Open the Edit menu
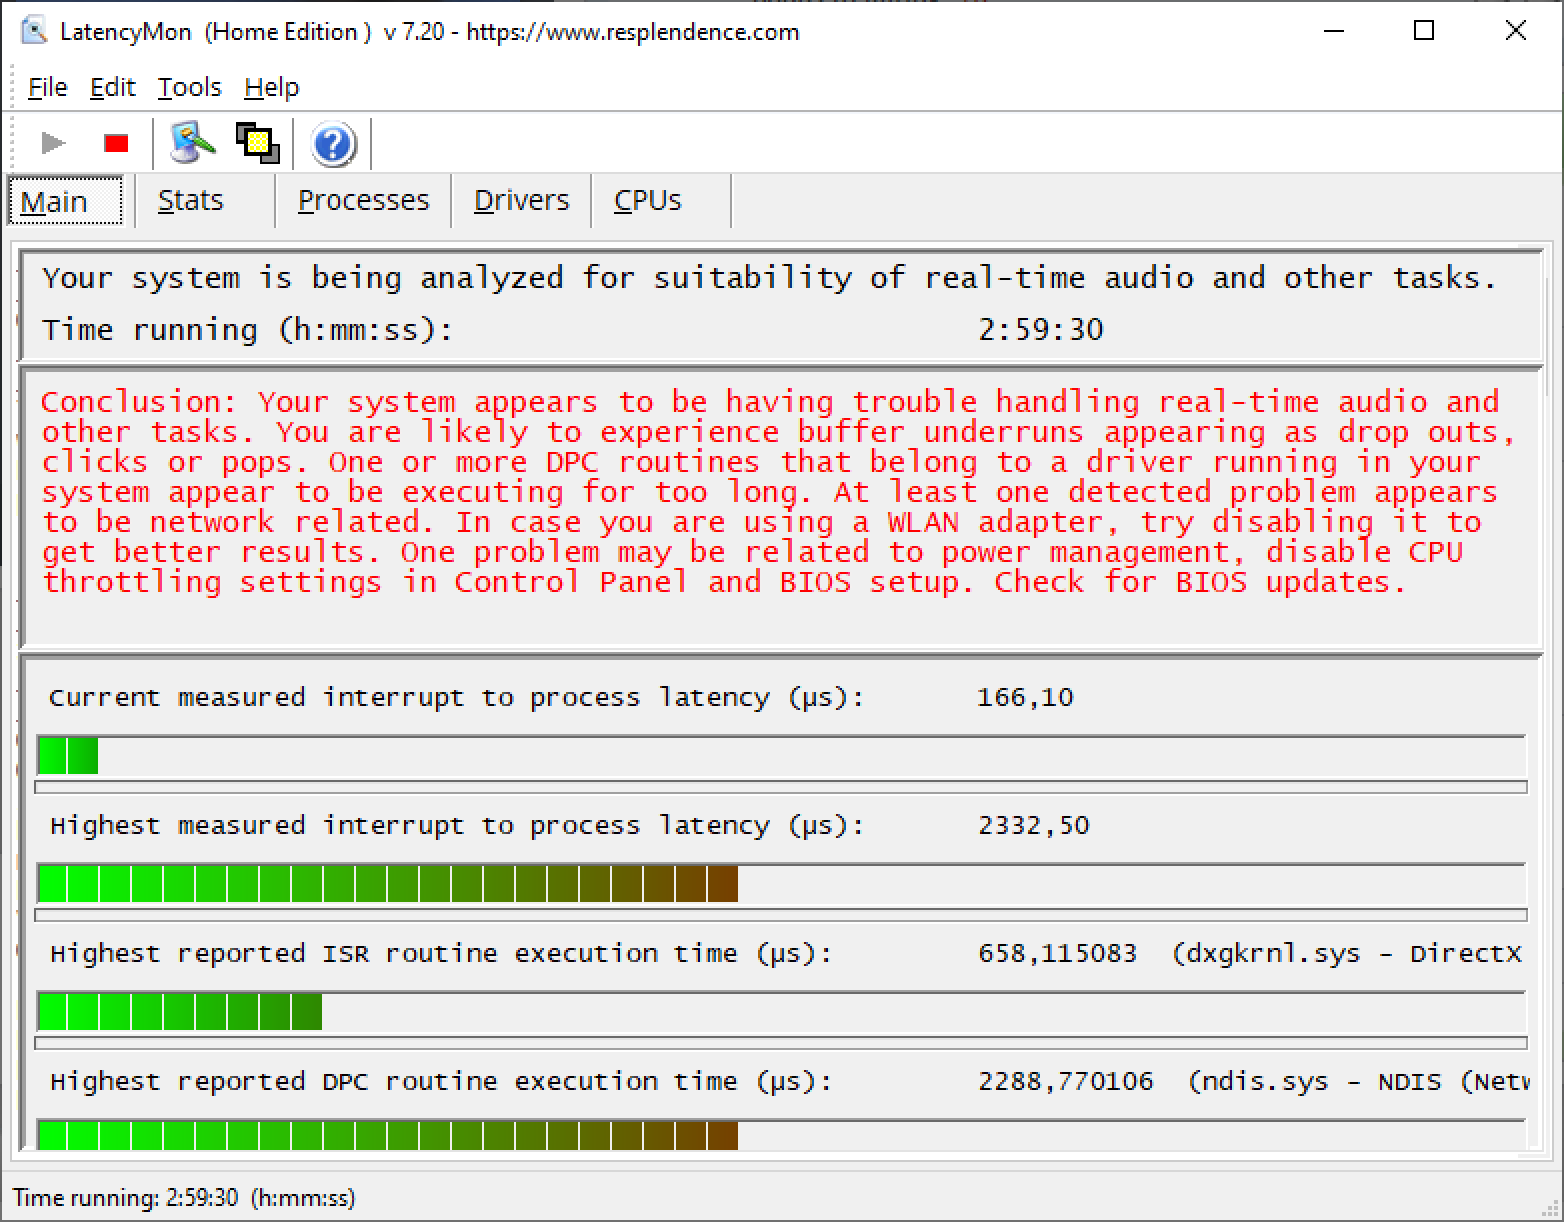The image size is (1564, 1222). [x=112, y=88]
